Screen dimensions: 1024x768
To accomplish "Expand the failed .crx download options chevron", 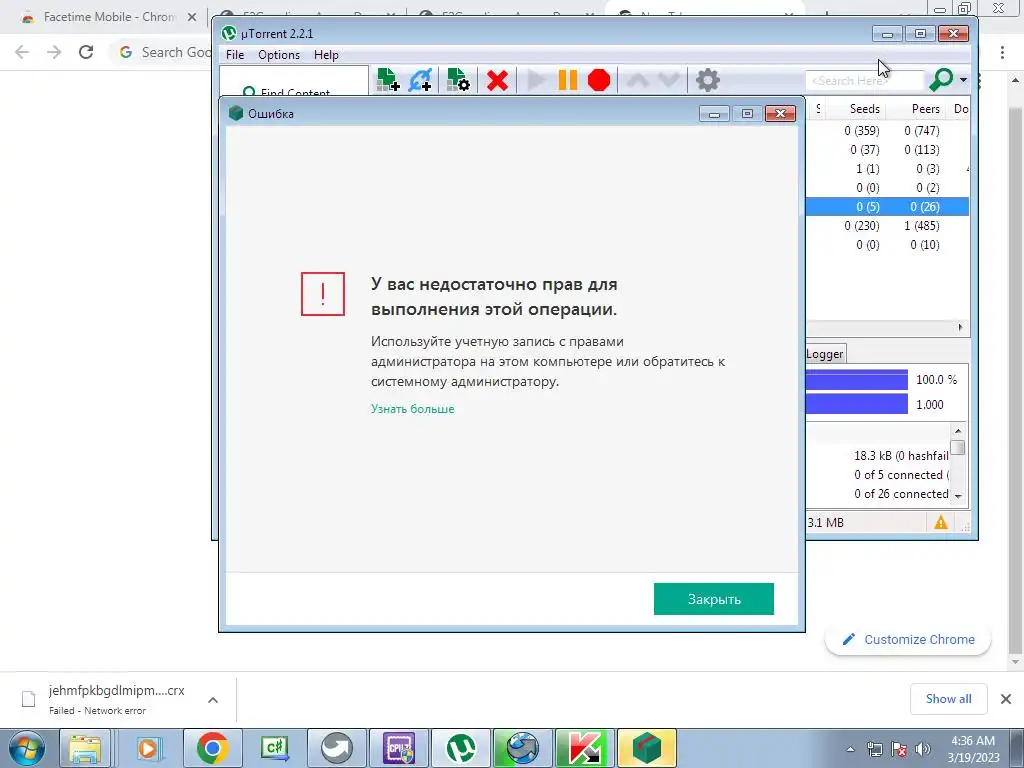I will click(x=213, y=699).
